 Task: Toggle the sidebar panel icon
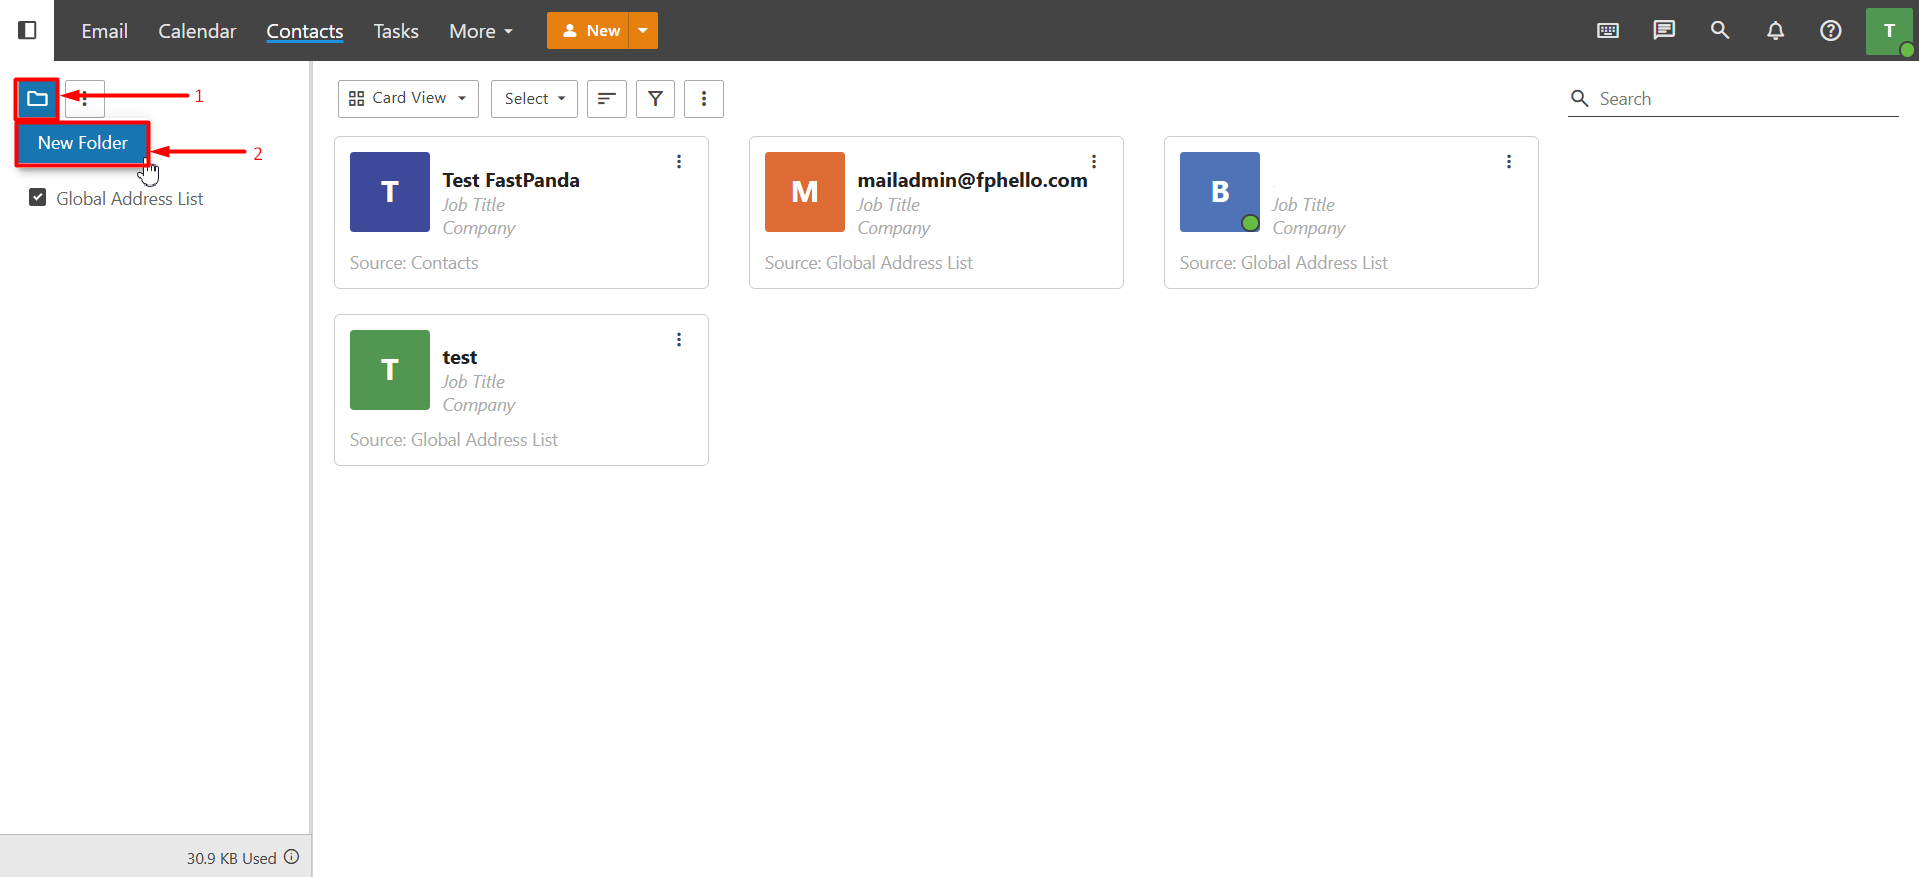[27, 30]
